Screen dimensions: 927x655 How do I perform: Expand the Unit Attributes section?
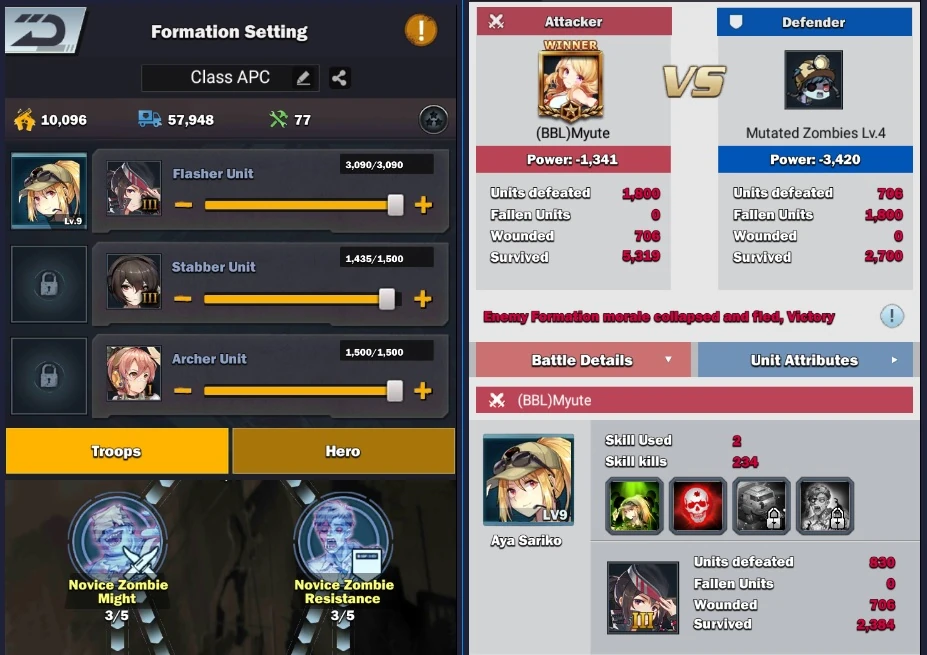[x=805, y=360]
